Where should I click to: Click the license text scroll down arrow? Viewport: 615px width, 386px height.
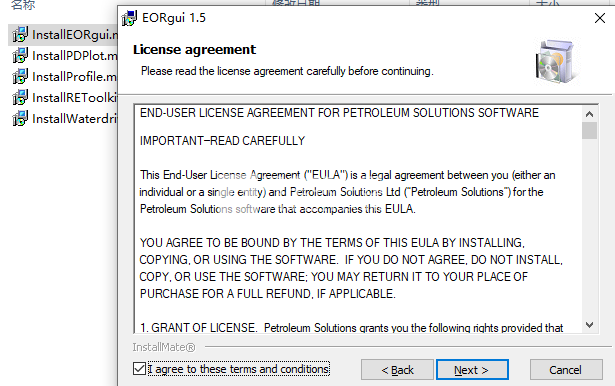tap(589, 325)
